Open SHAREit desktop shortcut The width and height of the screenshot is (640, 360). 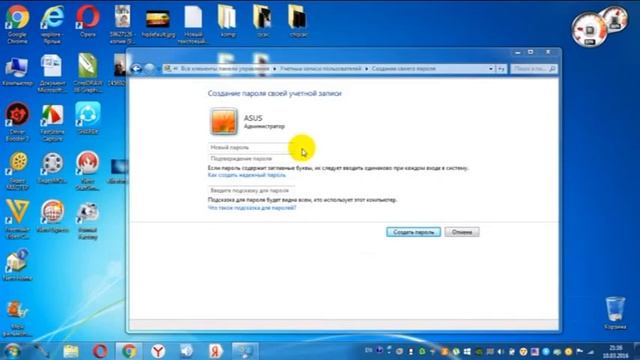[x=88, y=118]
